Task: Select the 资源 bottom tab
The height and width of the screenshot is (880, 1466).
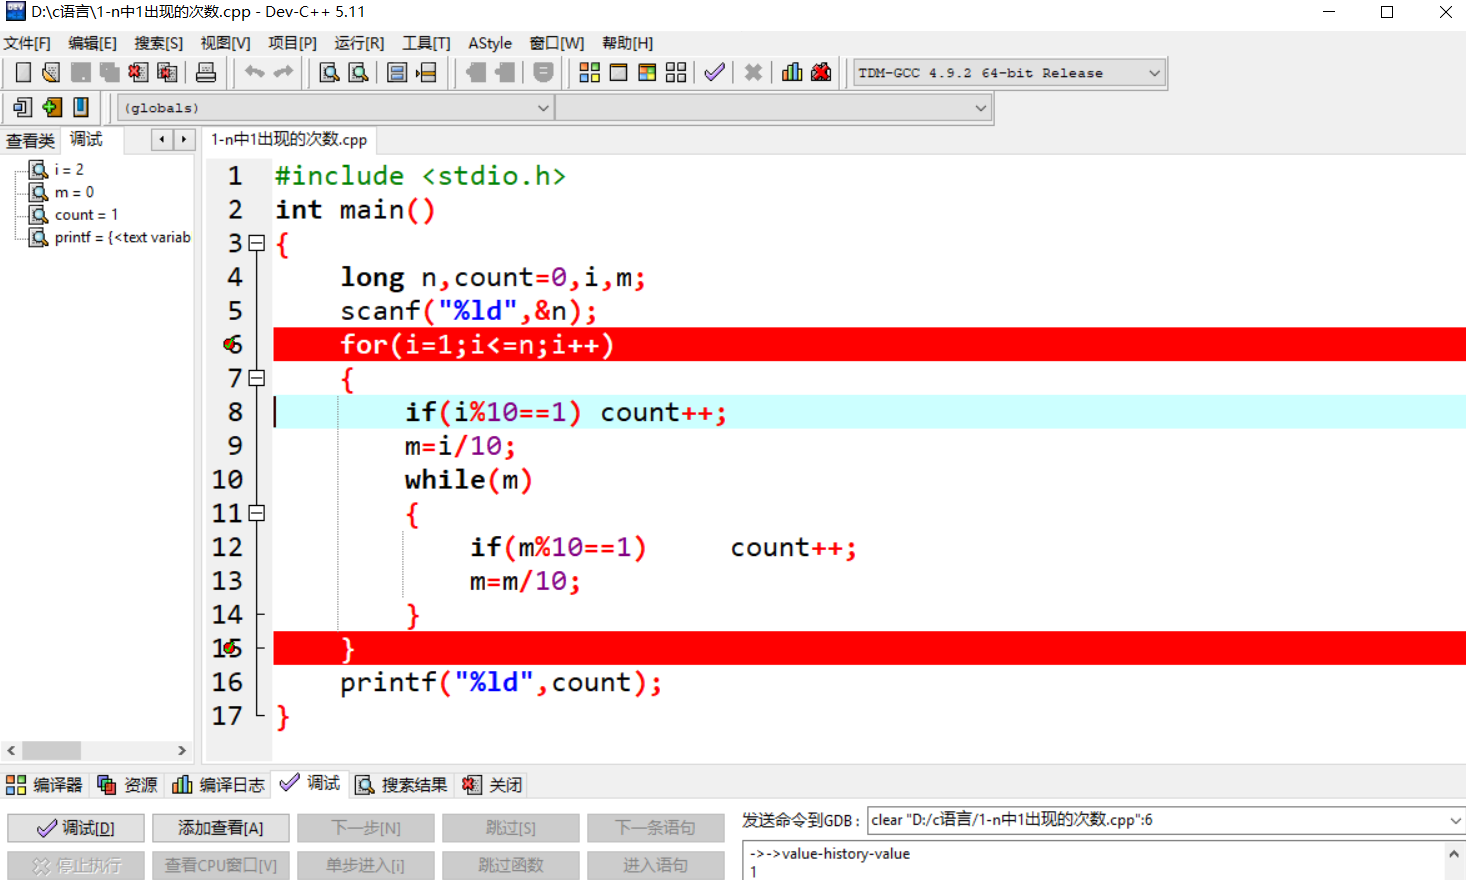Action: tap(128, 785)
